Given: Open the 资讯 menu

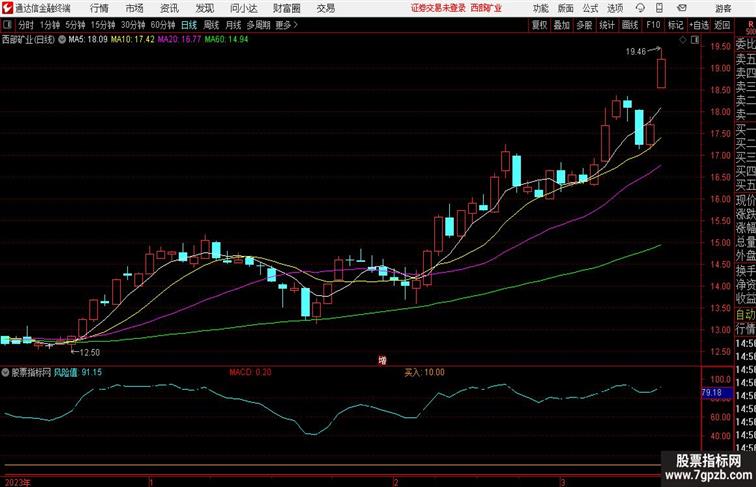Looking at the screenshot, I should (169, 8).
